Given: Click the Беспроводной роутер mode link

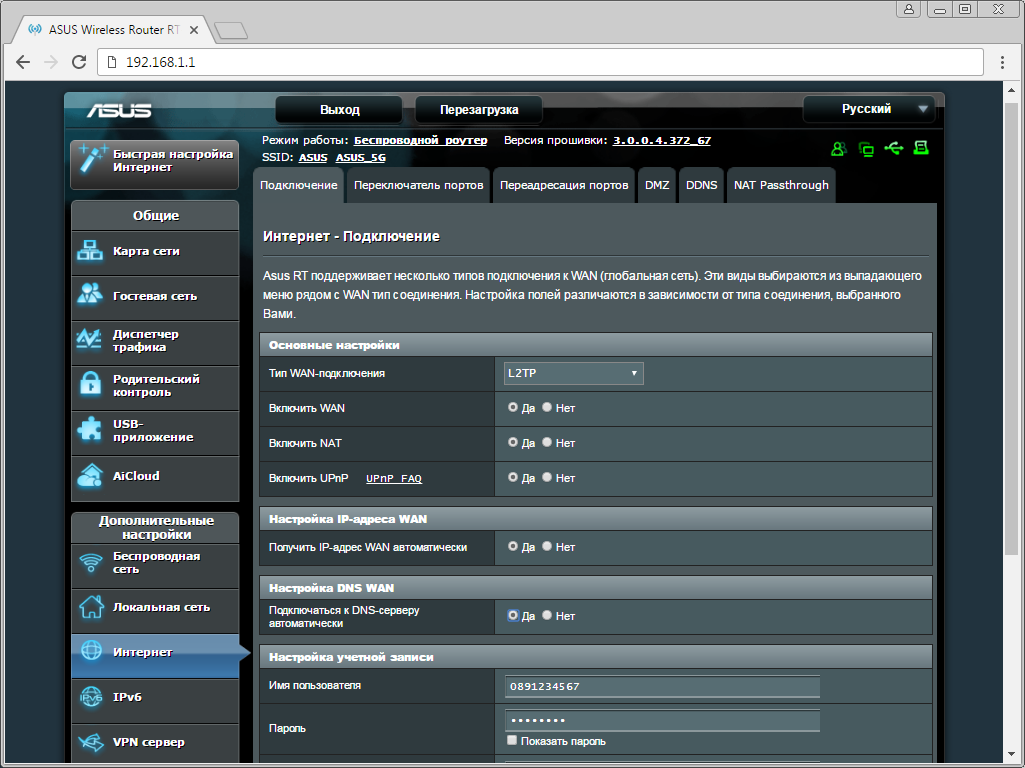Looking at the screenshot, I should click(x=420, y=140).
